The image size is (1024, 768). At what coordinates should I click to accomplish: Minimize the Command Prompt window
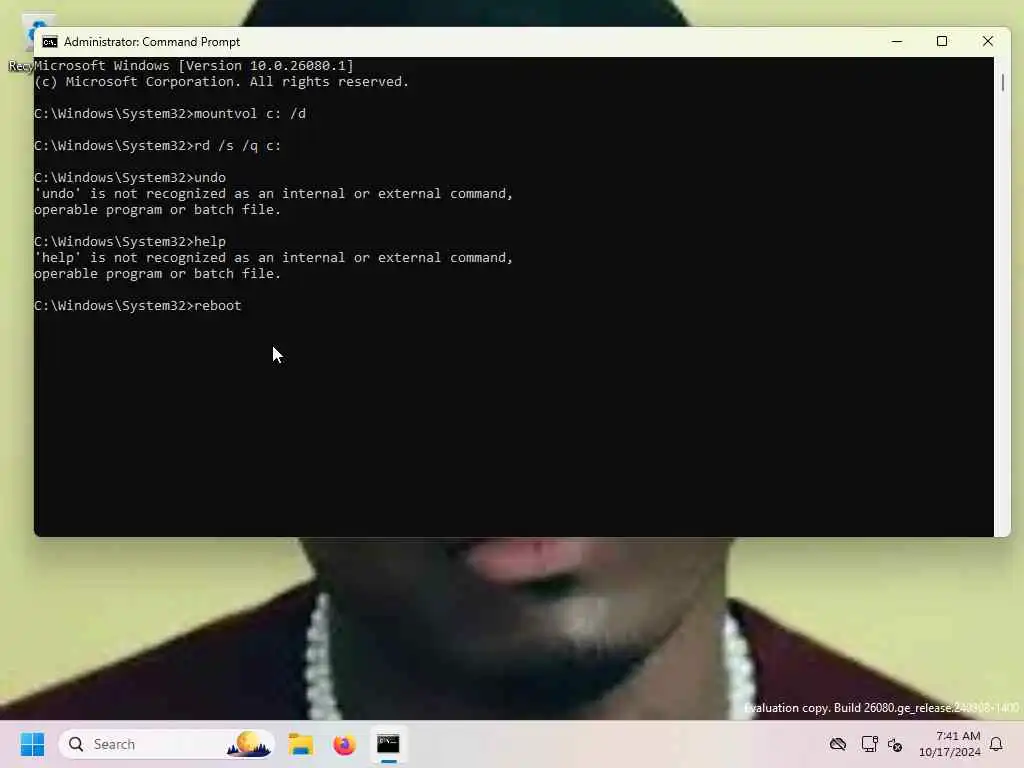pyautogui.click(x=897, y=42)
